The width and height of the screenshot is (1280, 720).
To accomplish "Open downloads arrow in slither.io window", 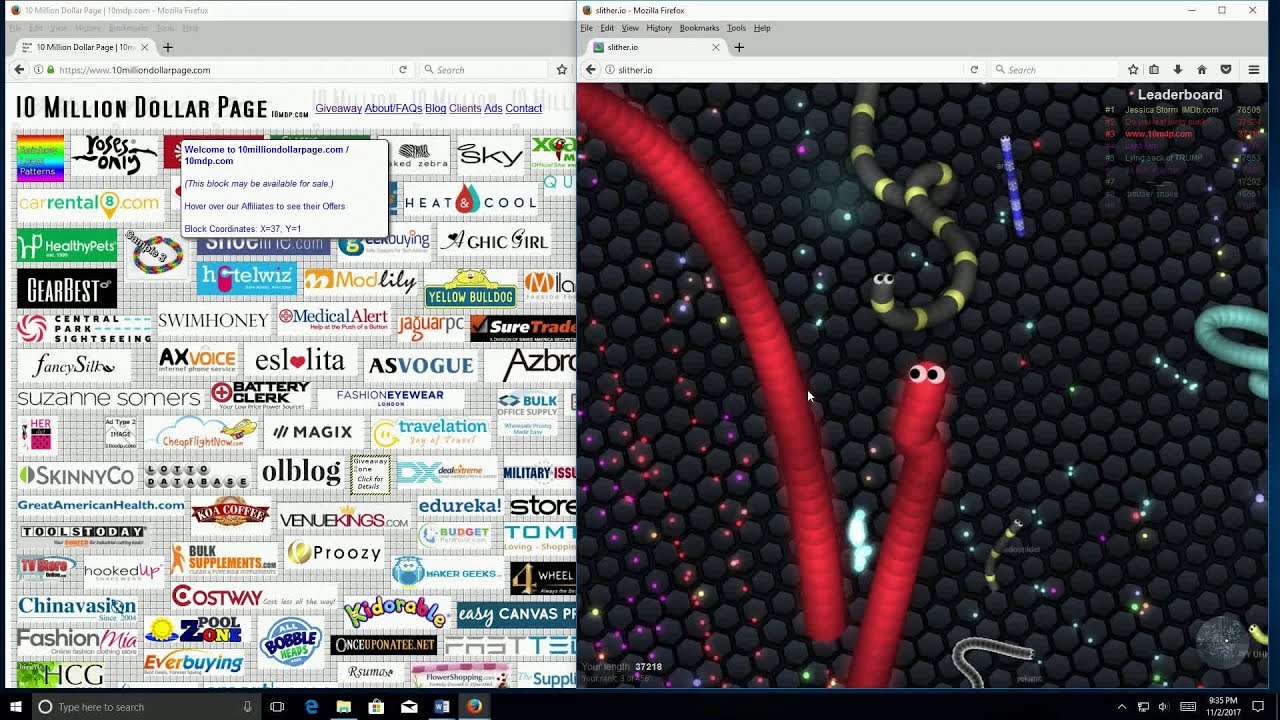I will click(1178, 70).
